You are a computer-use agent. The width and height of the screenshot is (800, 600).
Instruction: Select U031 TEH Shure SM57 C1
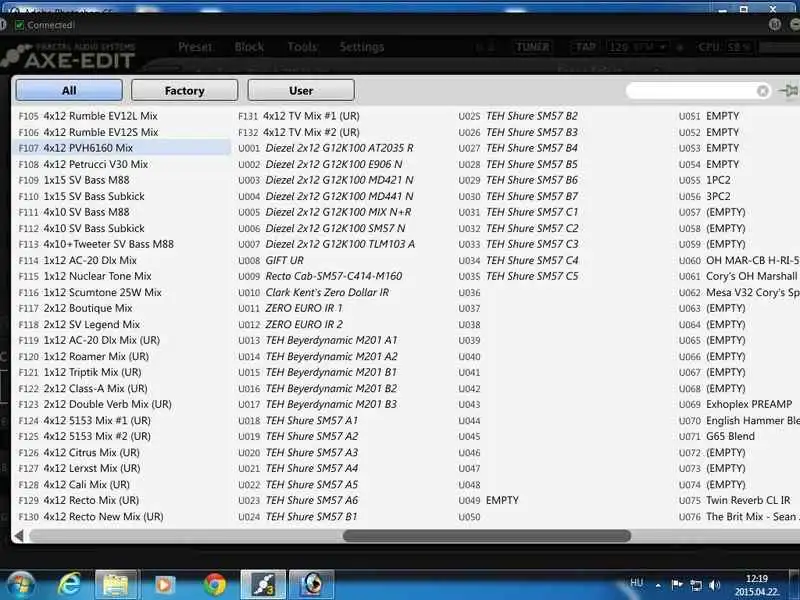click(x=562, y=212)
